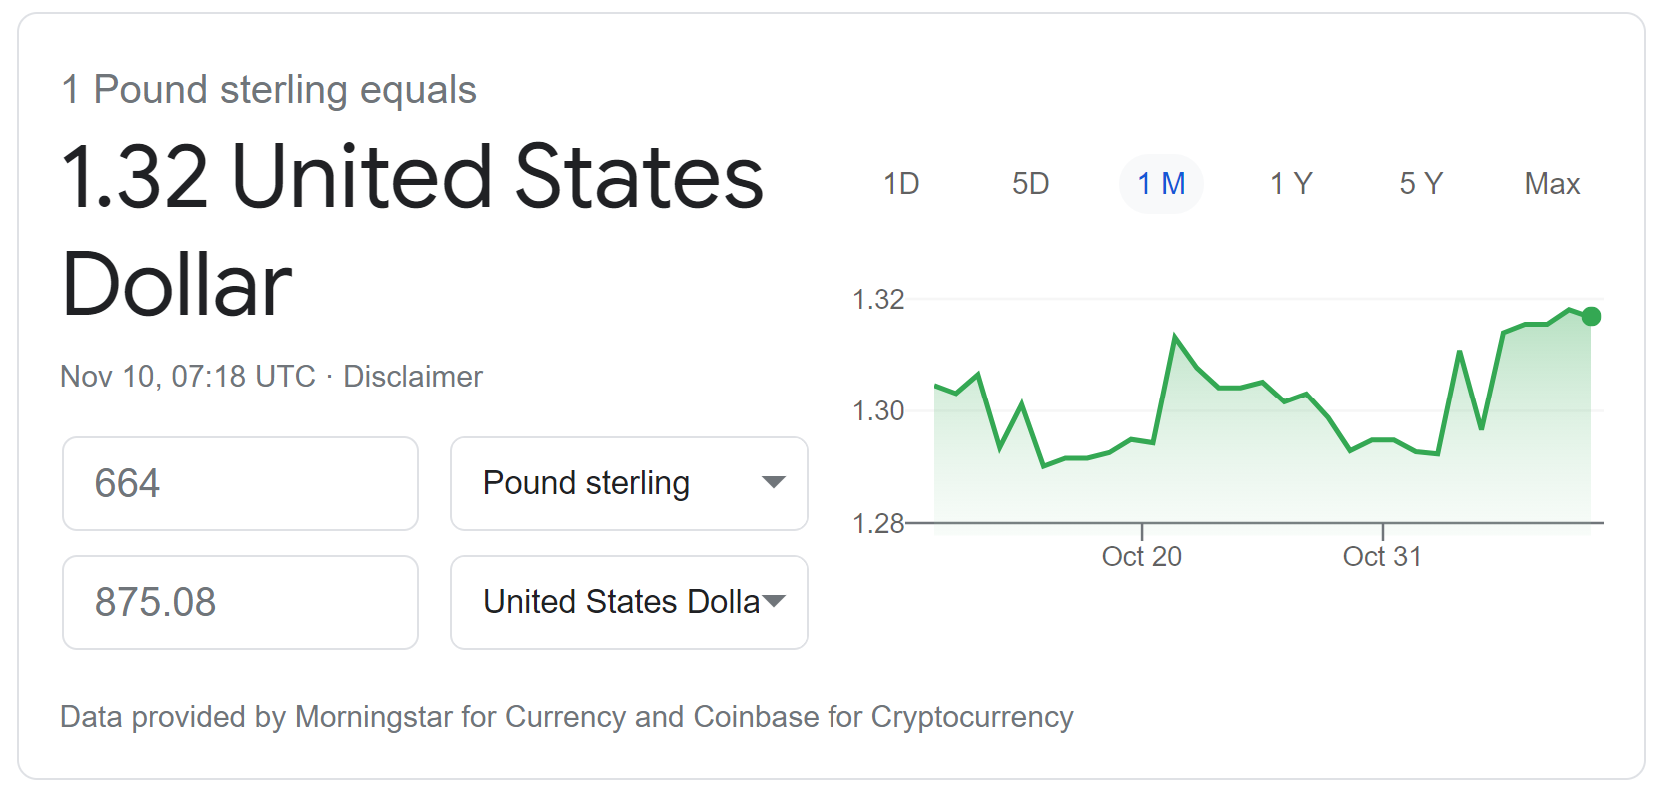Select the amount field showing 664
Screen dimensions: 1665x795
[x=240, y=483]
